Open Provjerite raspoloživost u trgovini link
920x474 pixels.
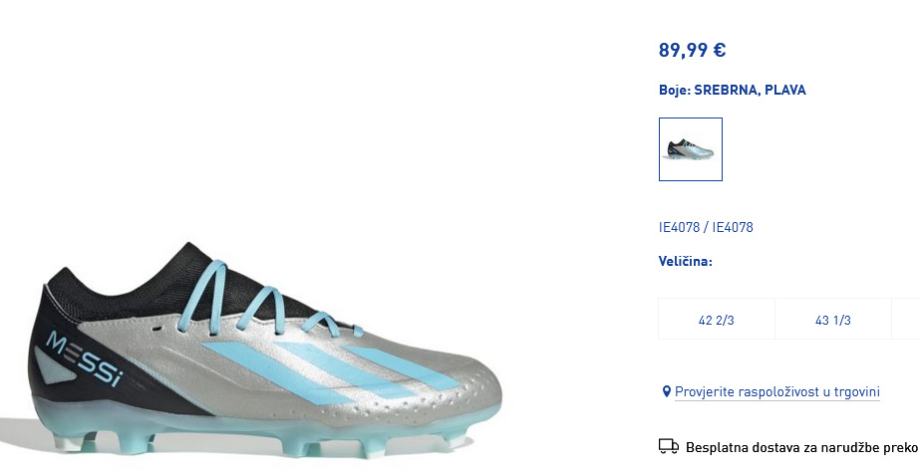pos(777,392)
